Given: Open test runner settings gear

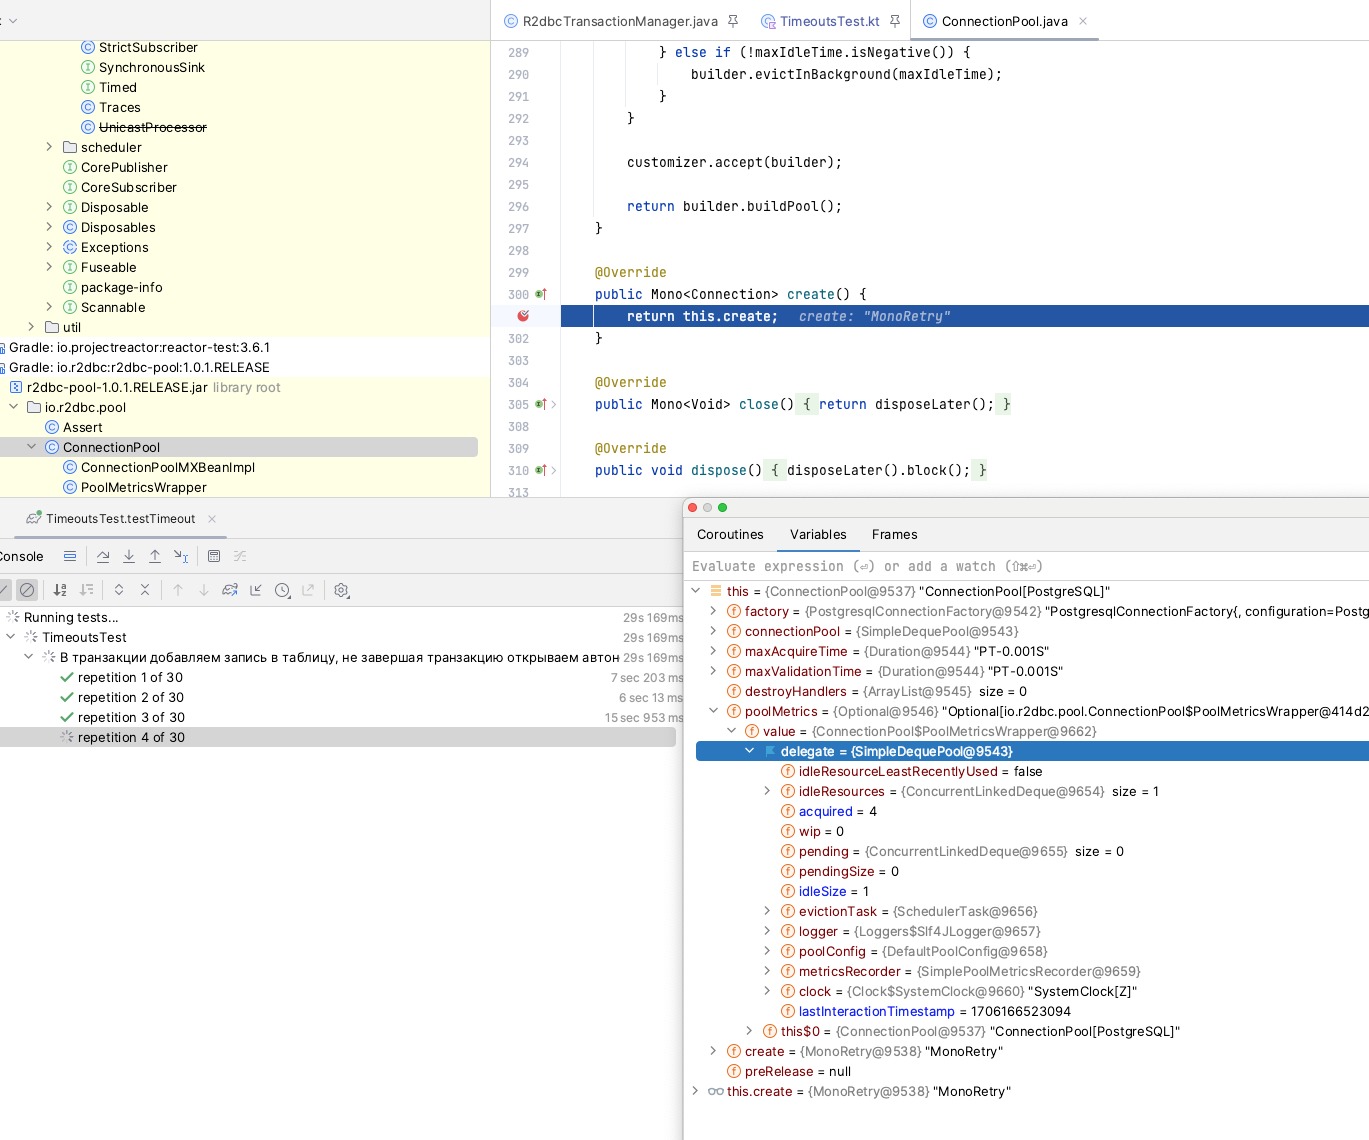Looking at the screenshot, I should (x=341, y=590).
